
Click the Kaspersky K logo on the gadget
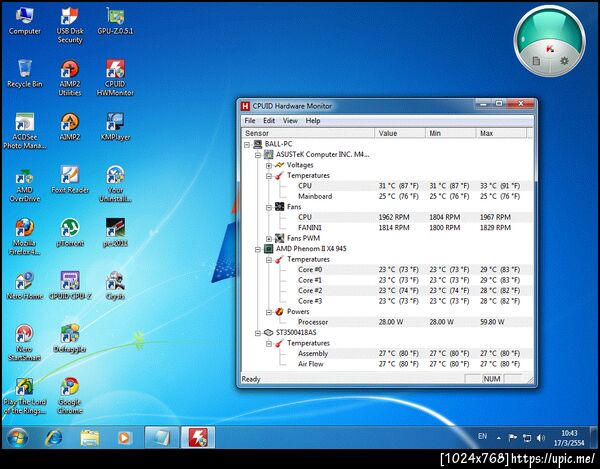(x=550, y=49)
